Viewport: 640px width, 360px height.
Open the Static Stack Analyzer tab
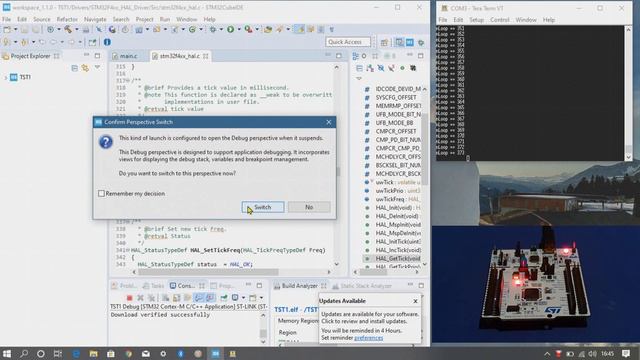tap(362, 286)
